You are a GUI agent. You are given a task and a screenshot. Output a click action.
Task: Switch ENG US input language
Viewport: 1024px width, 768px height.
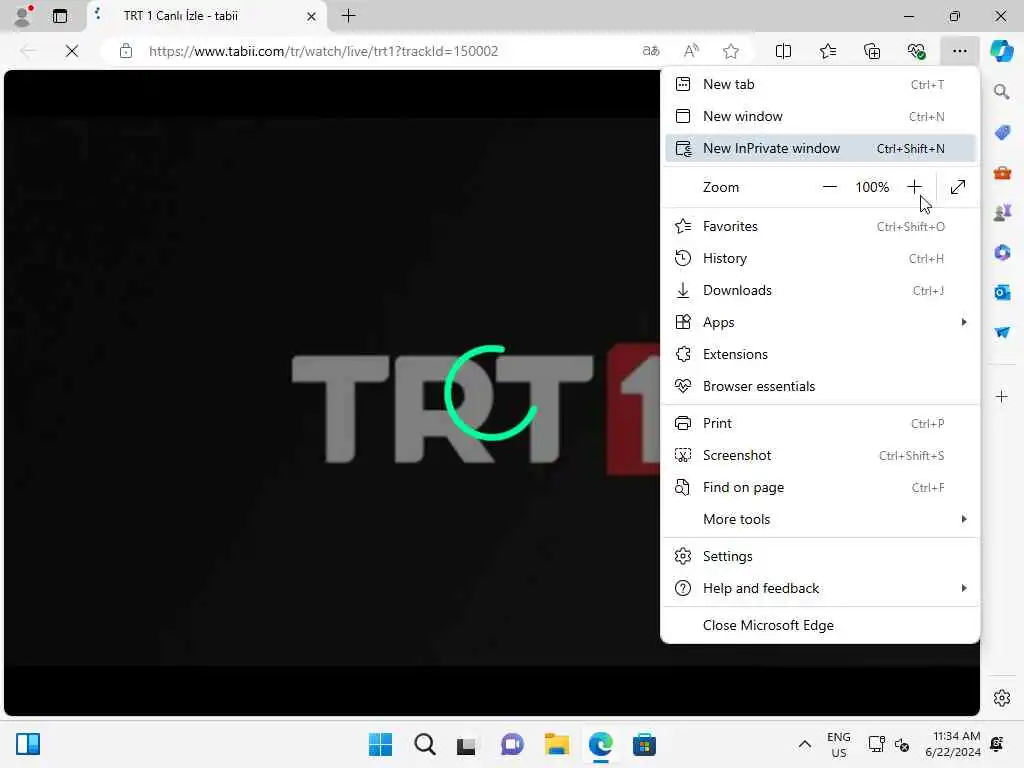(x=839, y=744)
